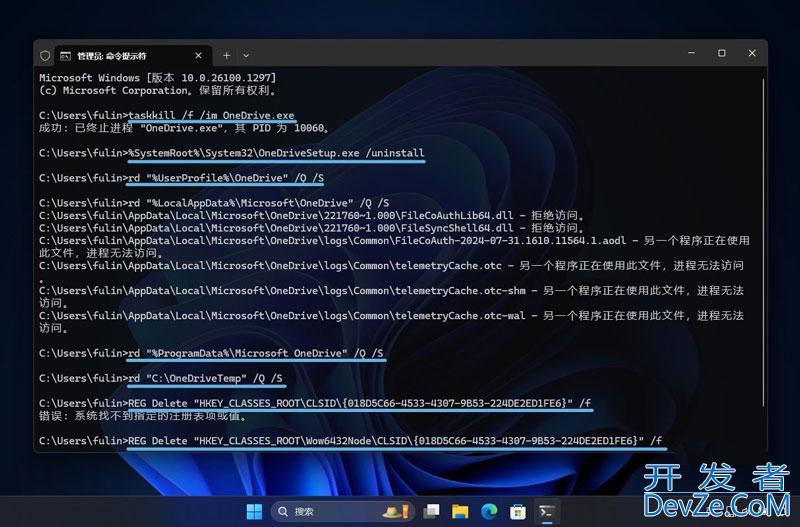Select the 管理员: 命令提示符 tab

click(132, 56)
